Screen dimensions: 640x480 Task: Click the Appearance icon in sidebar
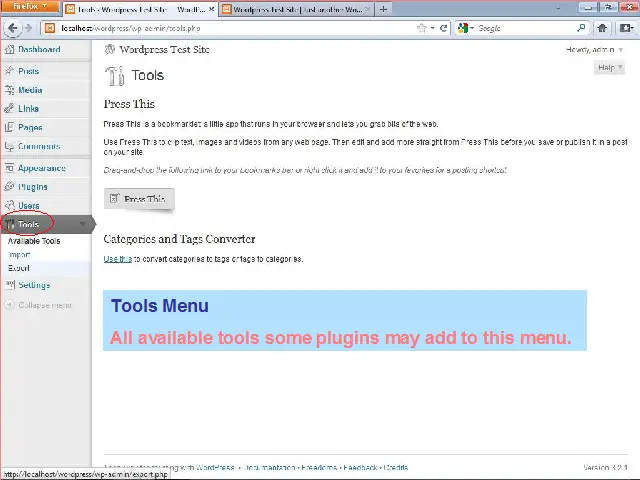pos(9,168)
